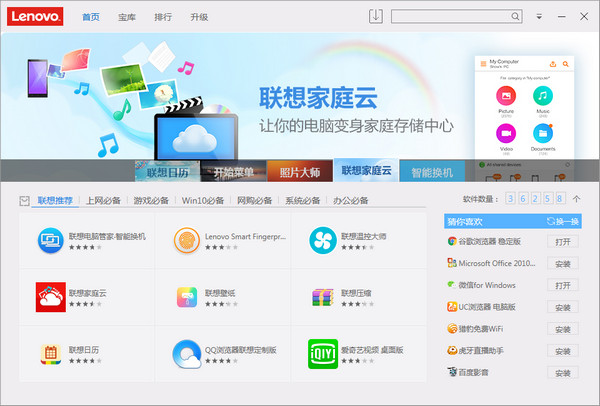600x406 pixels.
Task: Open the 联想温控大师 fan icon
Action: coord(322,239)
